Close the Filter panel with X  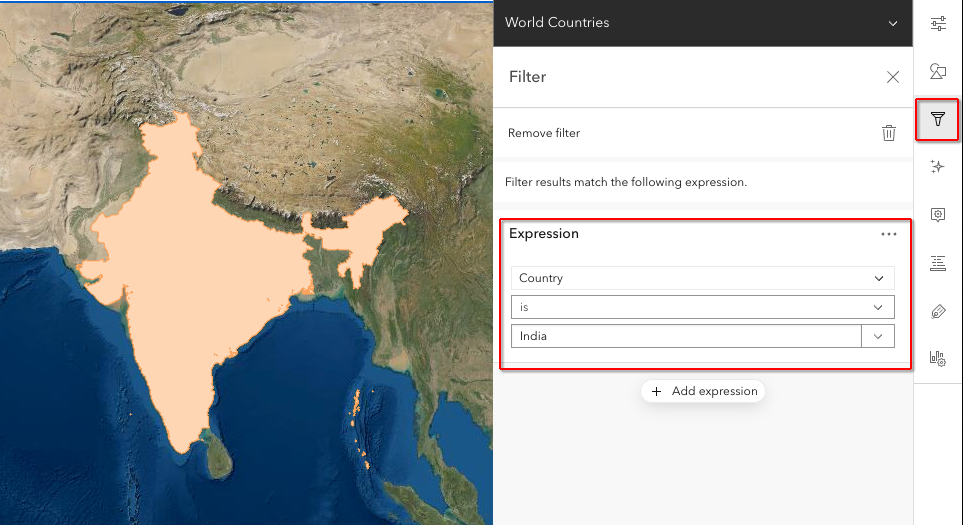point(892,77)
